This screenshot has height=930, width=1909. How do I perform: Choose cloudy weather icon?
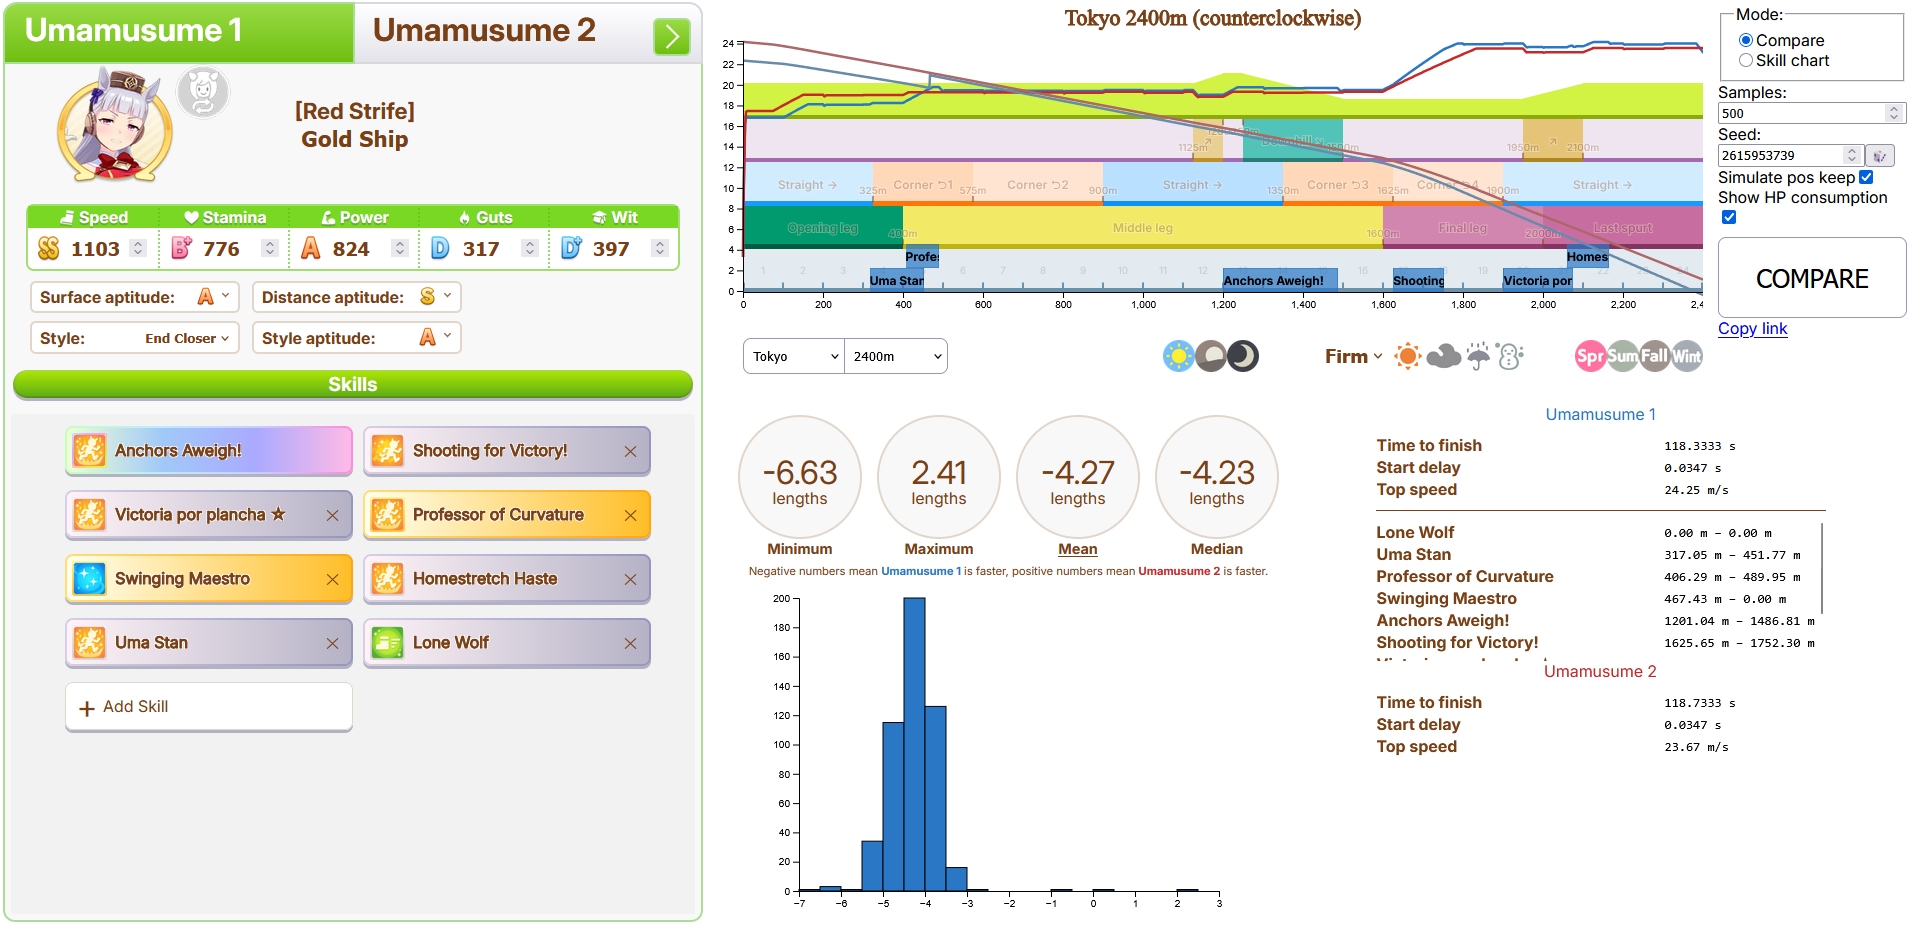pos(1443,356)
